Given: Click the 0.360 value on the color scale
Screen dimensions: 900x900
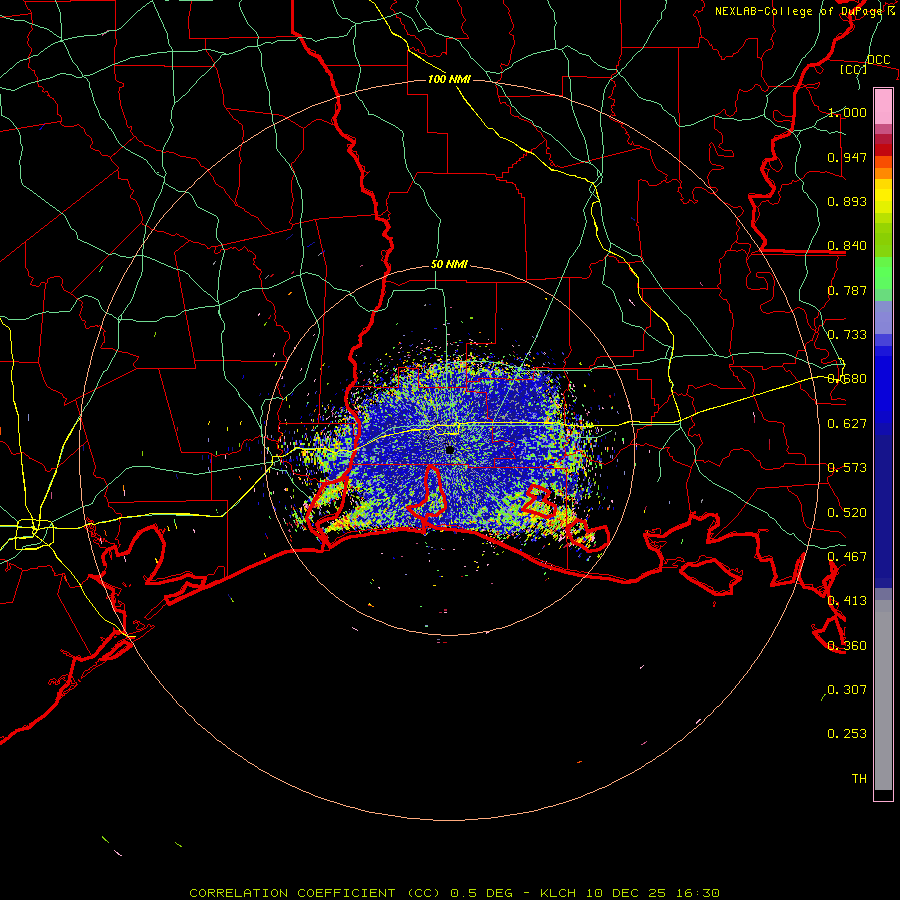Looking at the screenshot, I should [847, 646].
